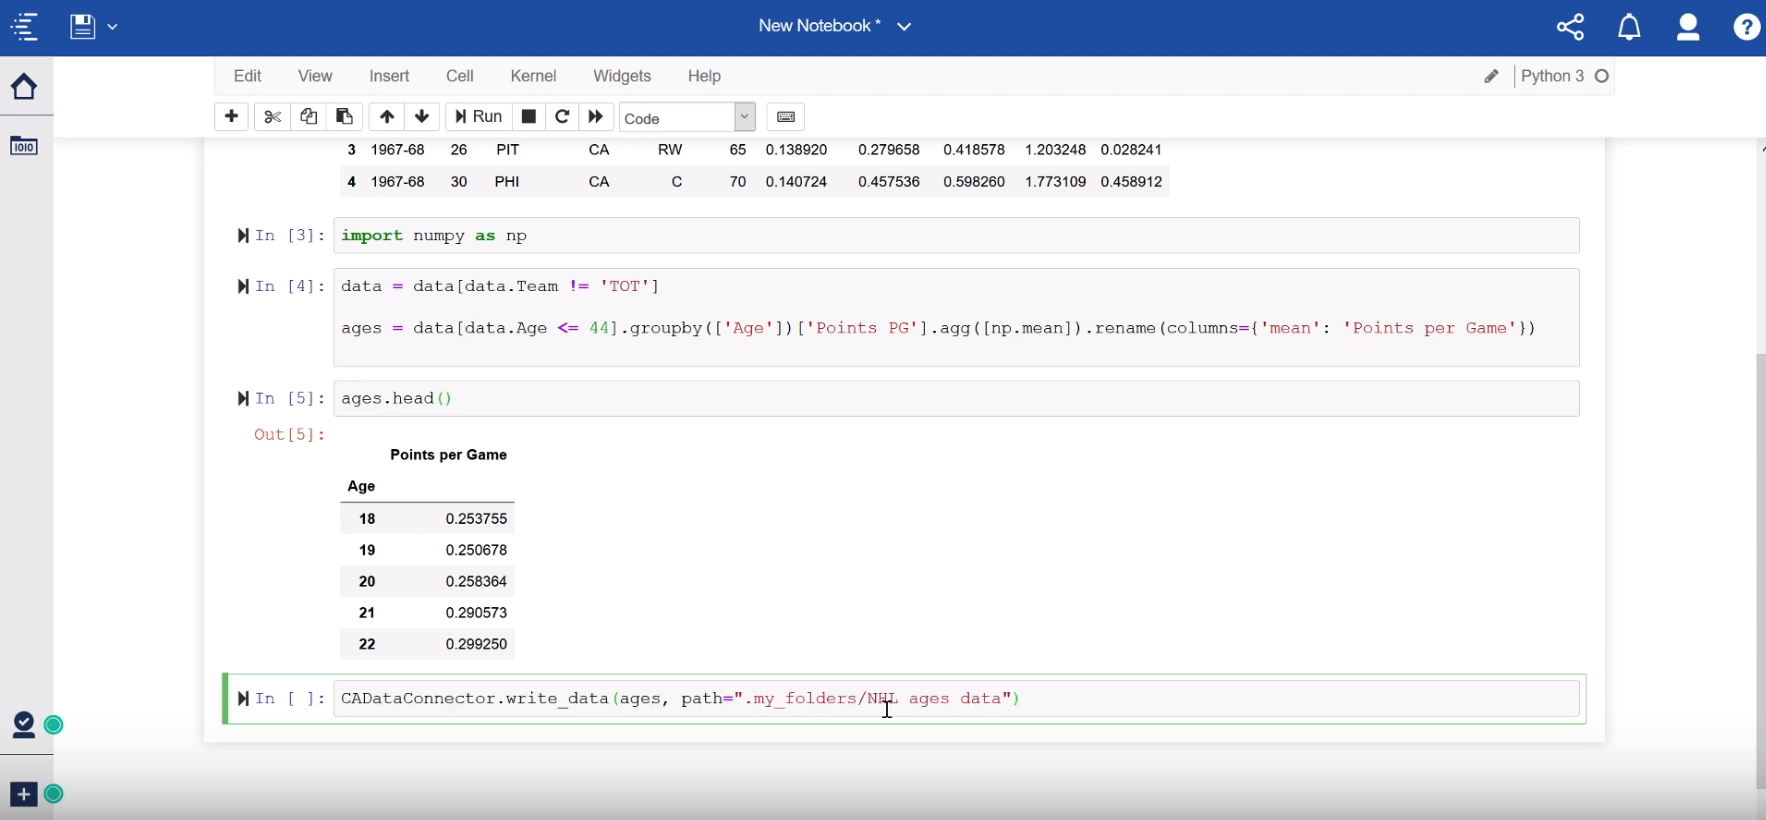This screenshot has height=820, width=1766.
Task: Click the Run button
Action: coord(478,117)
